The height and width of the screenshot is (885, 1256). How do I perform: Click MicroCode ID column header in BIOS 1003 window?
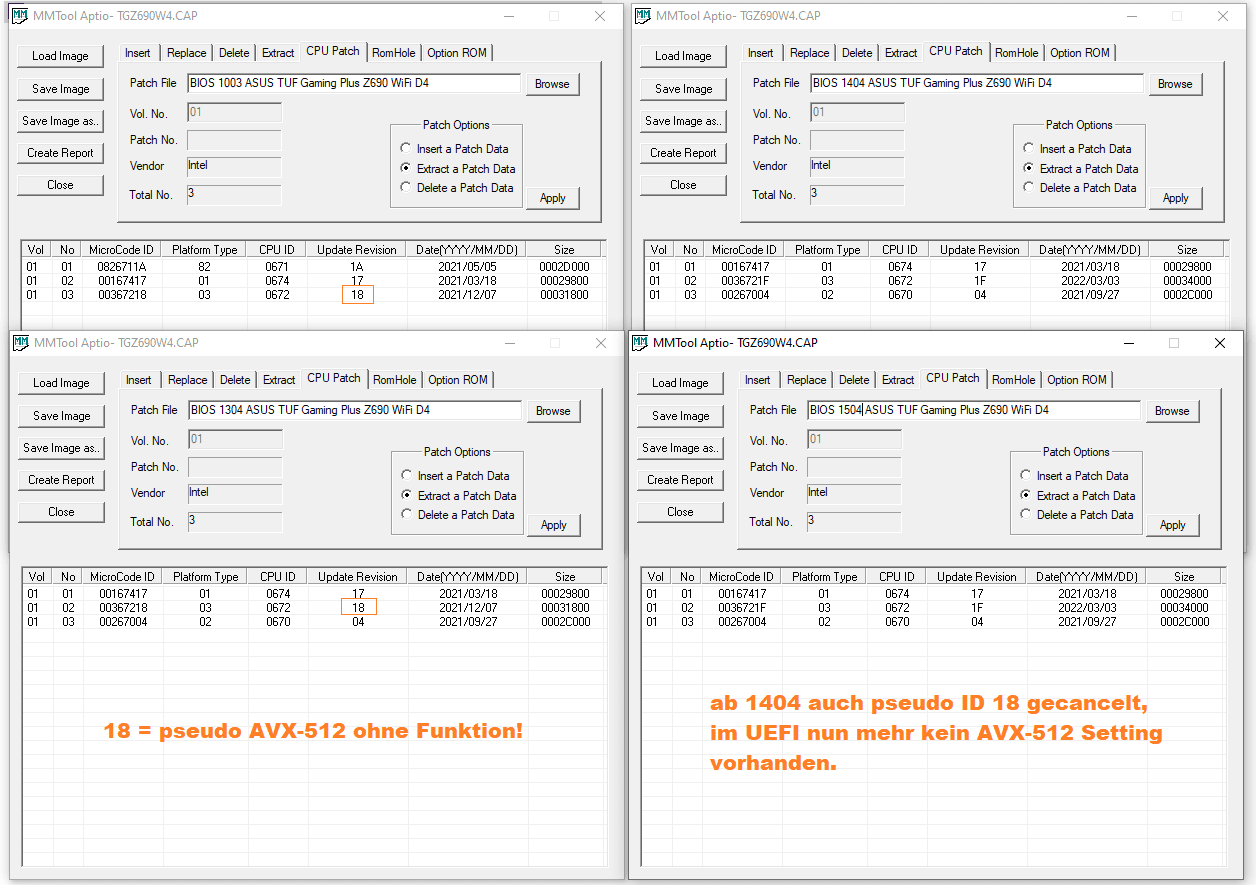(x=122, y=250)
